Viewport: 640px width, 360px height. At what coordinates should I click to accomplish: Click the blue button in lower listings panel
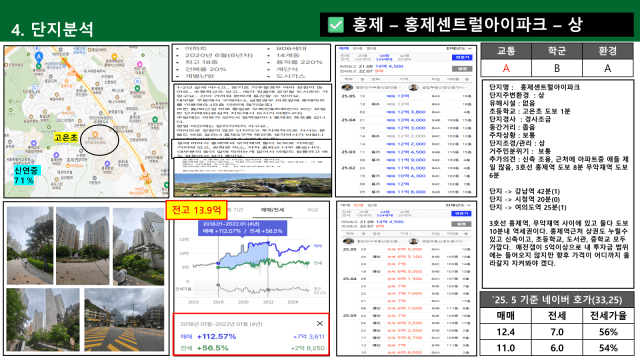[461, 213]
